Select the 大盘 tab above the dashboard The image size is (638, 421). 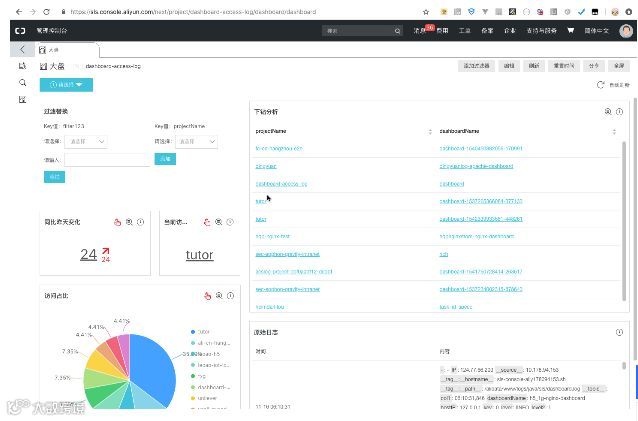click(67, 50)
